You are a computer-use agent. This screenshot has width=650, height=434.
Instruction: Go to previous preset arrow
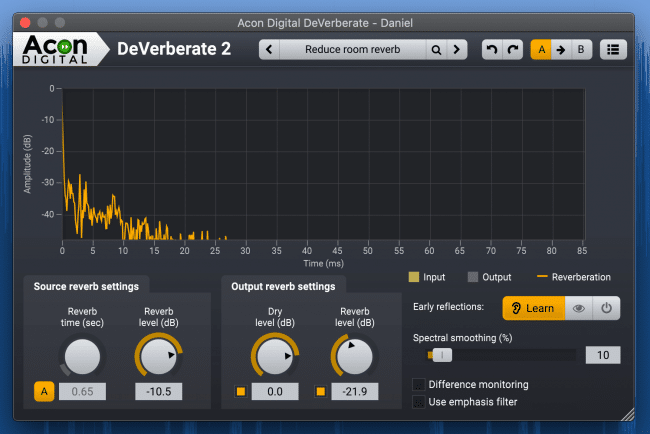pyautogui.click(x=269, y=50)
